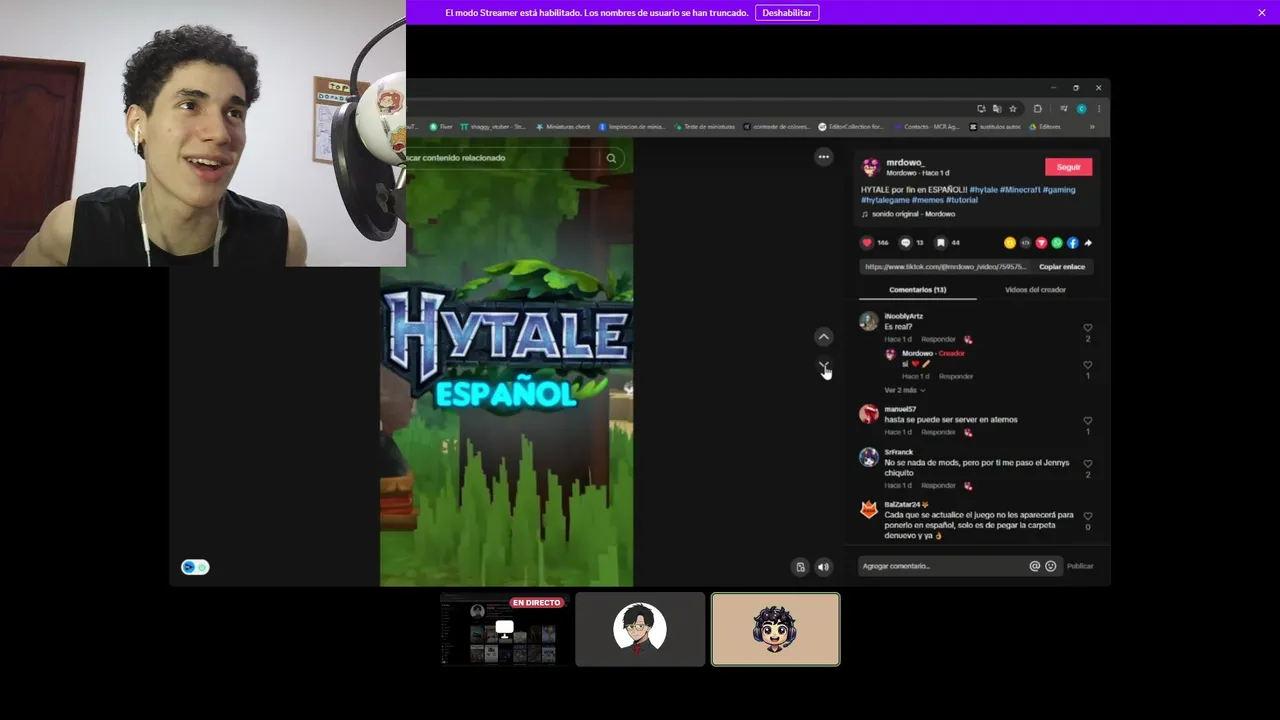Open the 'Miniaturas check' bookmark
Screen dimensions: 1280x720
[563, 127]
